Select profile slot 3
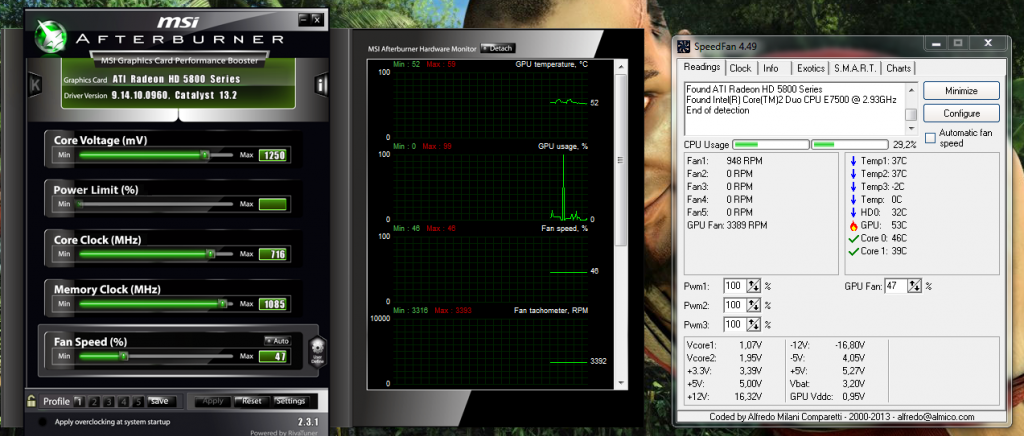Image resolution: width=1024 pixels, height=436 pixels. tap(107, 401)
